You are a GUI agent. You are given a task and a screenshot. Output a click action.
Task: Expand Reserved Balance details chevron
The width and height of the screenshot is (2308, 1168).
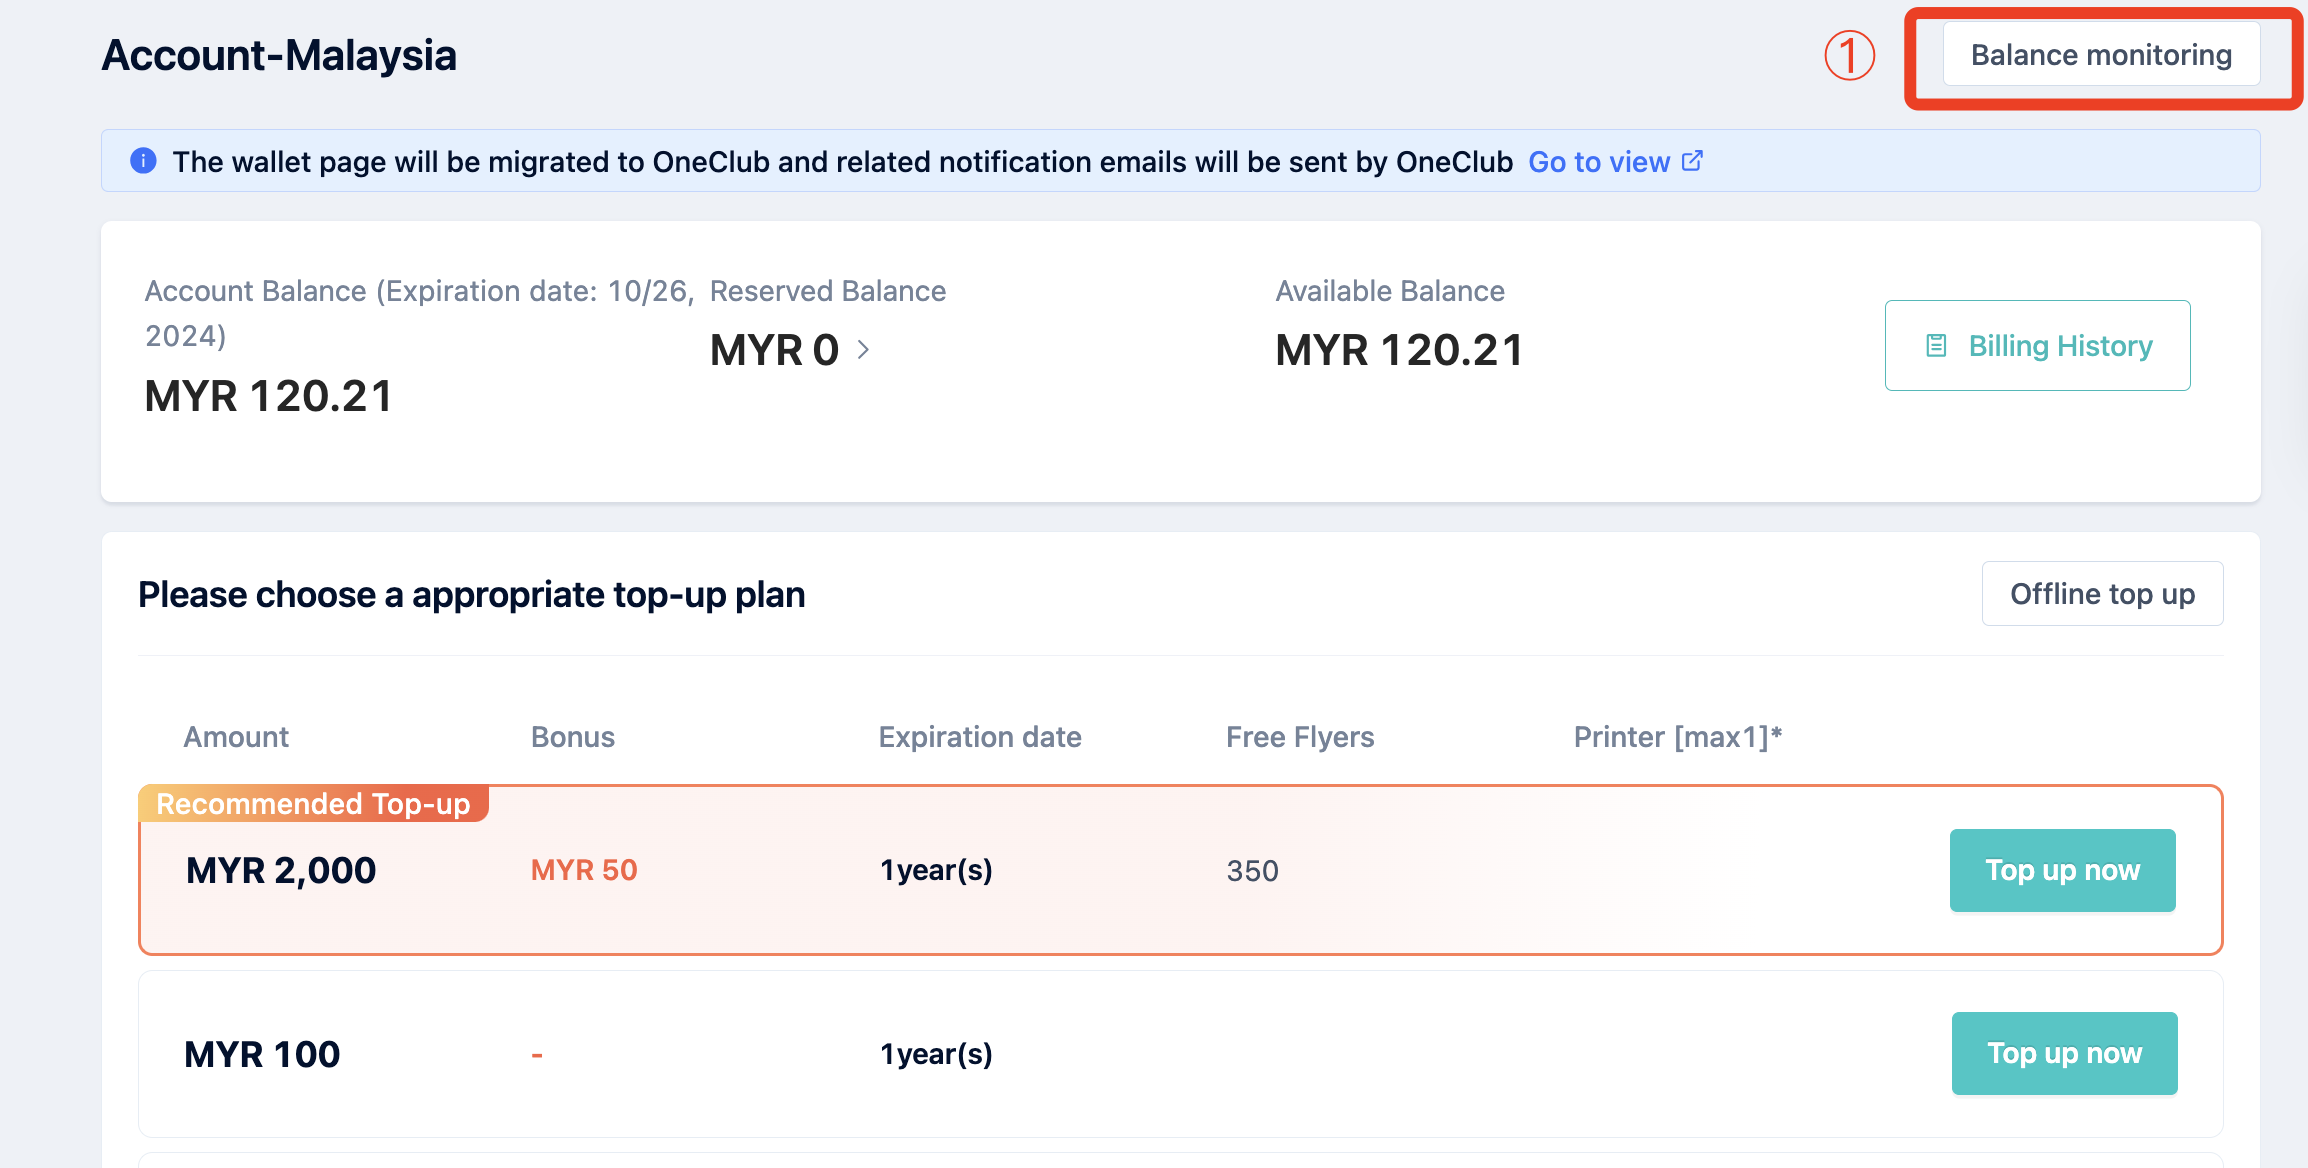point(863,350)
